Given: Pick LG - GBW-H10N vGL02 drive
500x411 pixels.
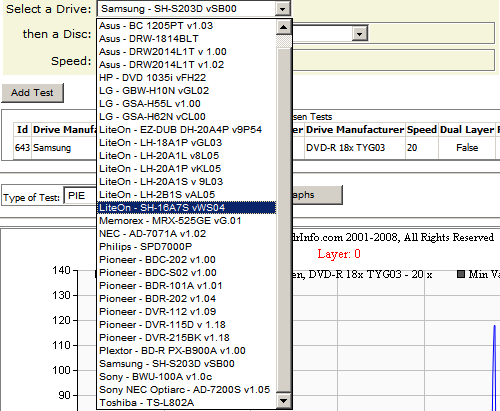Looking at the screenshot, I should coord(187,91).
